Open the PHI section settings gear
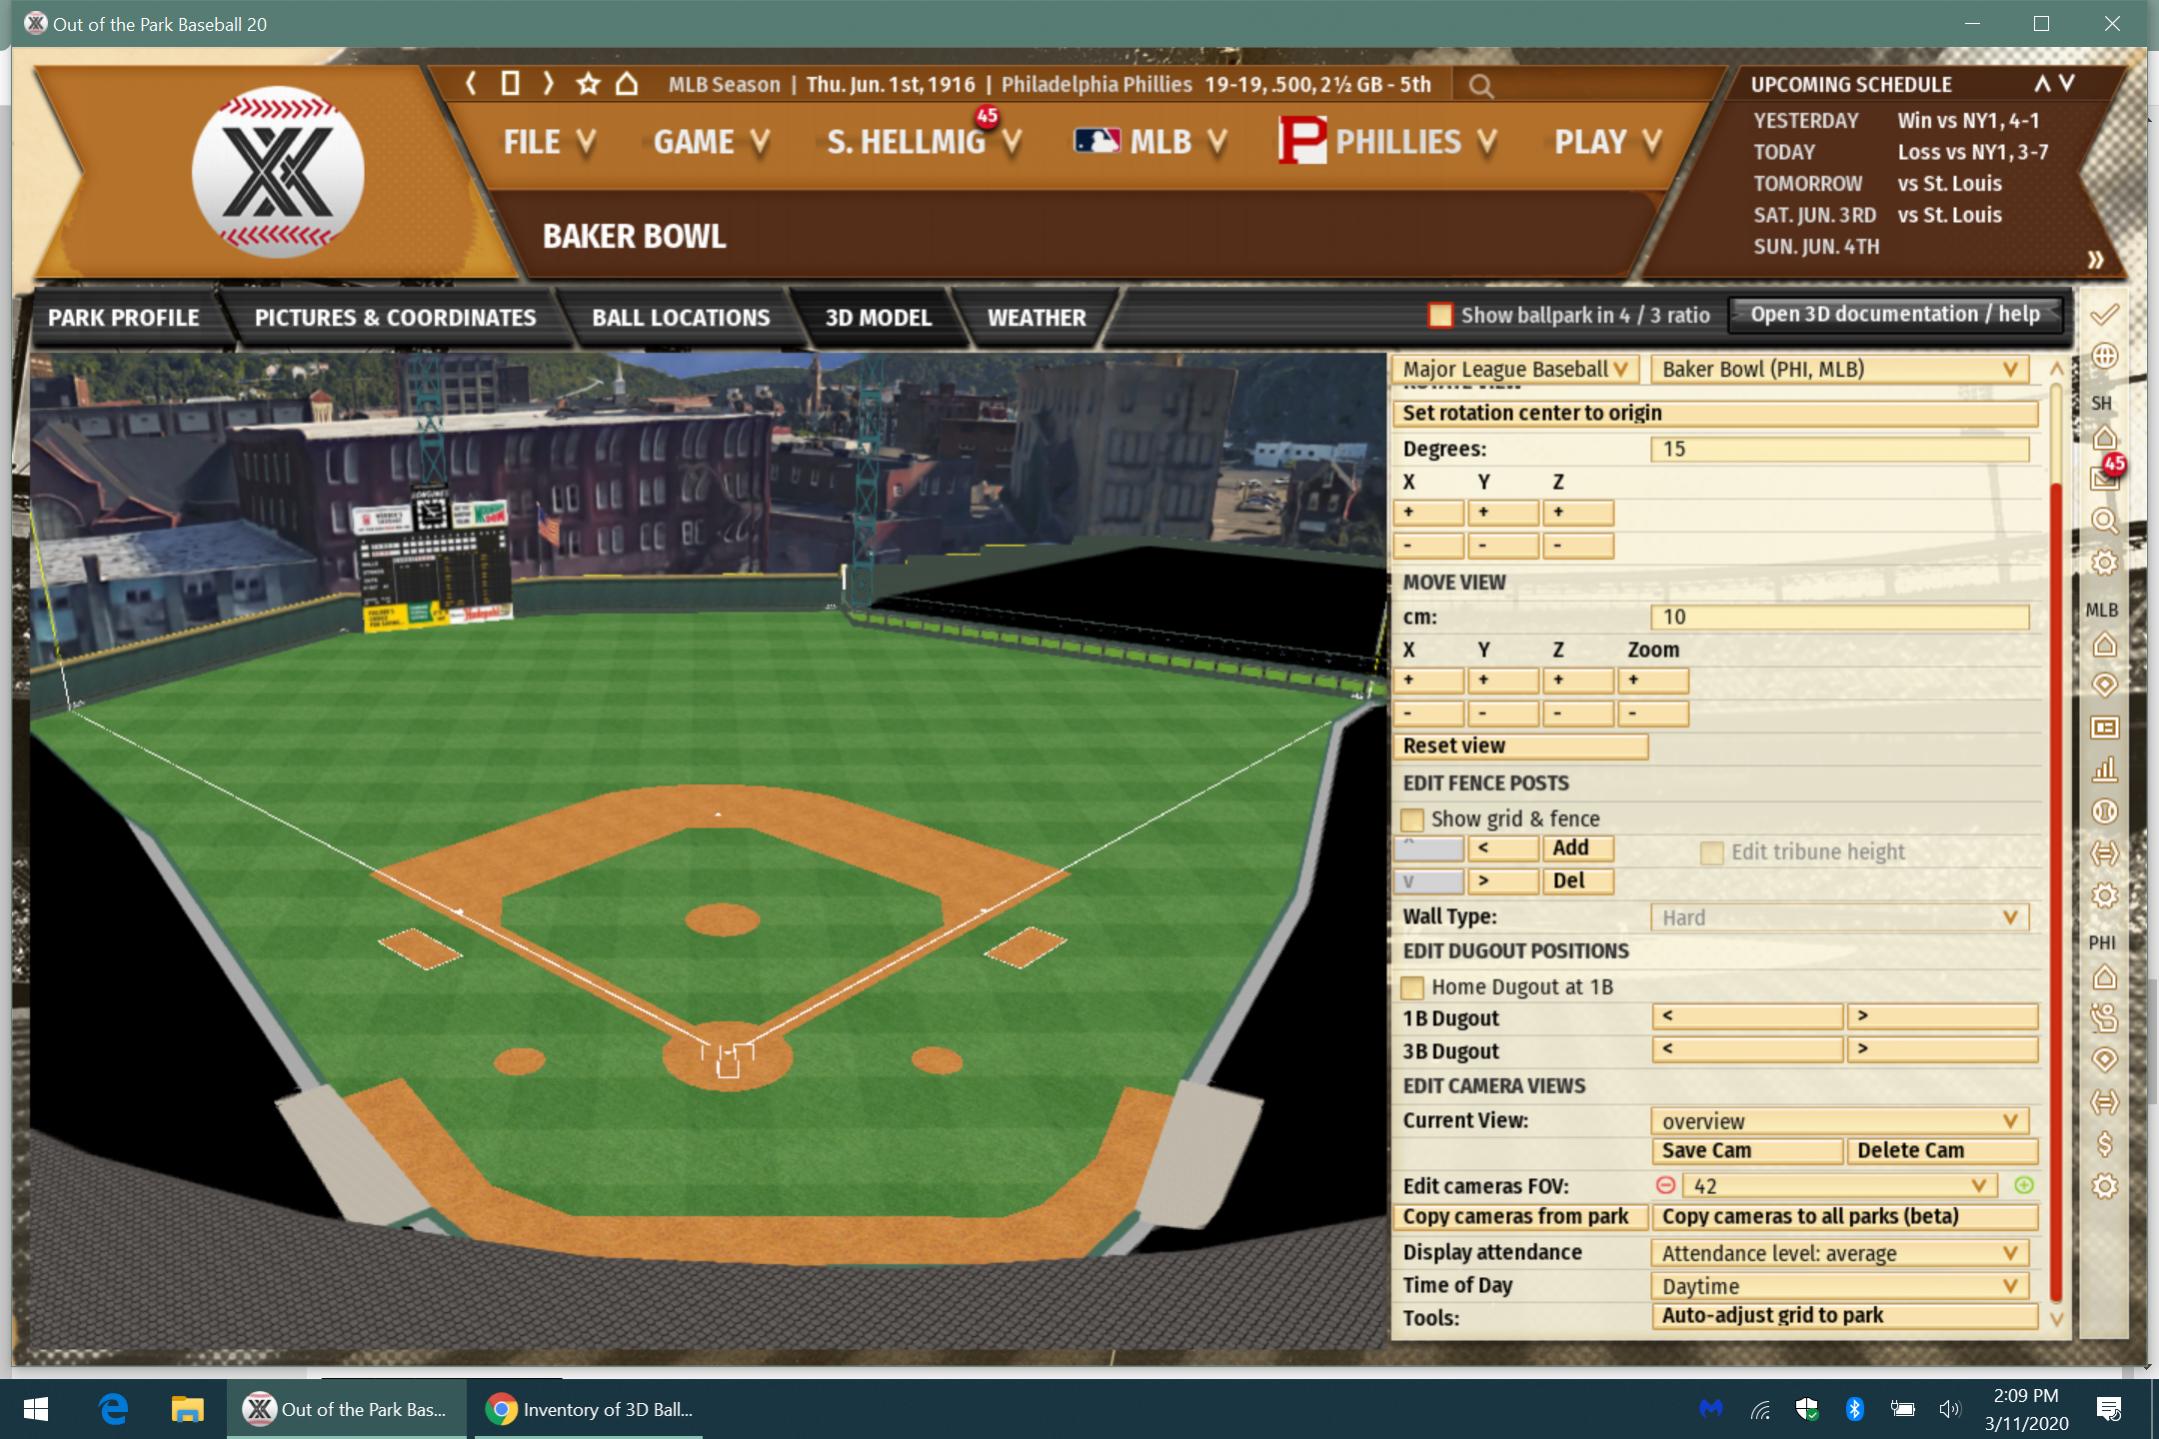 point(2104,1187)
